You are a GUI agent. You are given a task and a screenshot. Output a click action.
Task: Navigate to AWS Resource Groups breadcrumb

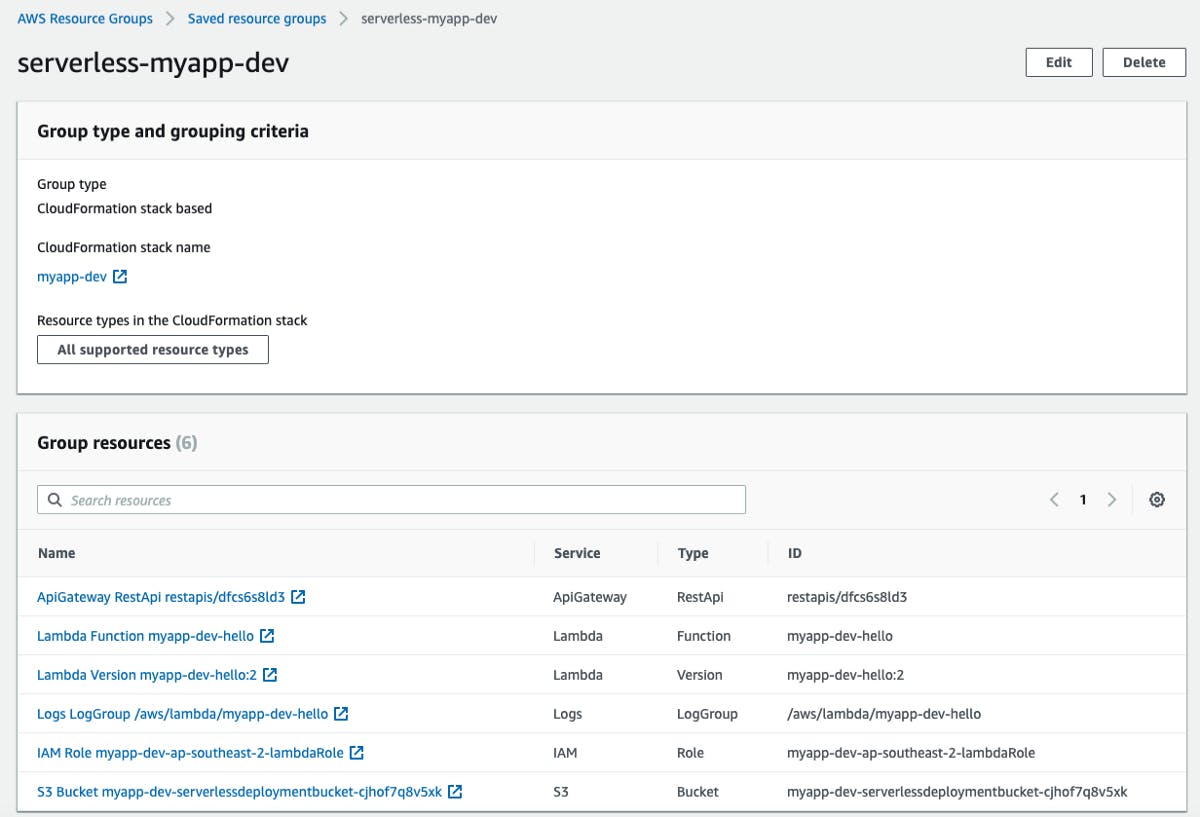[84, 18]
